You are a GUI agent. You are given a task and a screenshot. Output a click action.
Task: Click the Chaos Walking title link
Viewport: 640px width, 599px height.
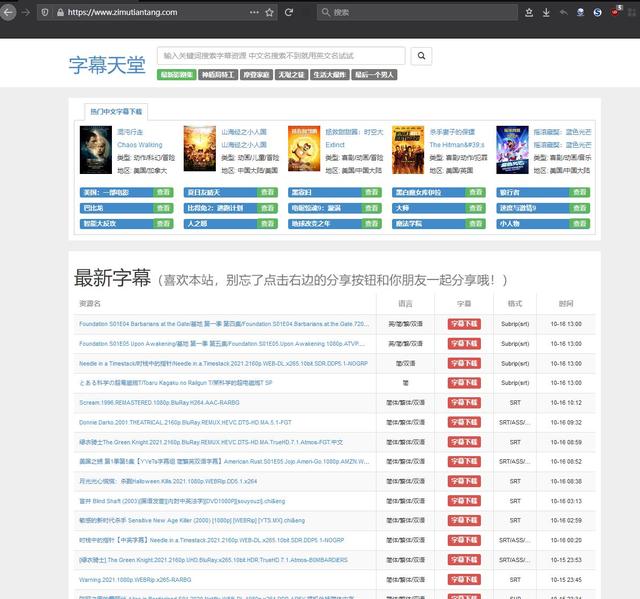click(x=140, y=145)
